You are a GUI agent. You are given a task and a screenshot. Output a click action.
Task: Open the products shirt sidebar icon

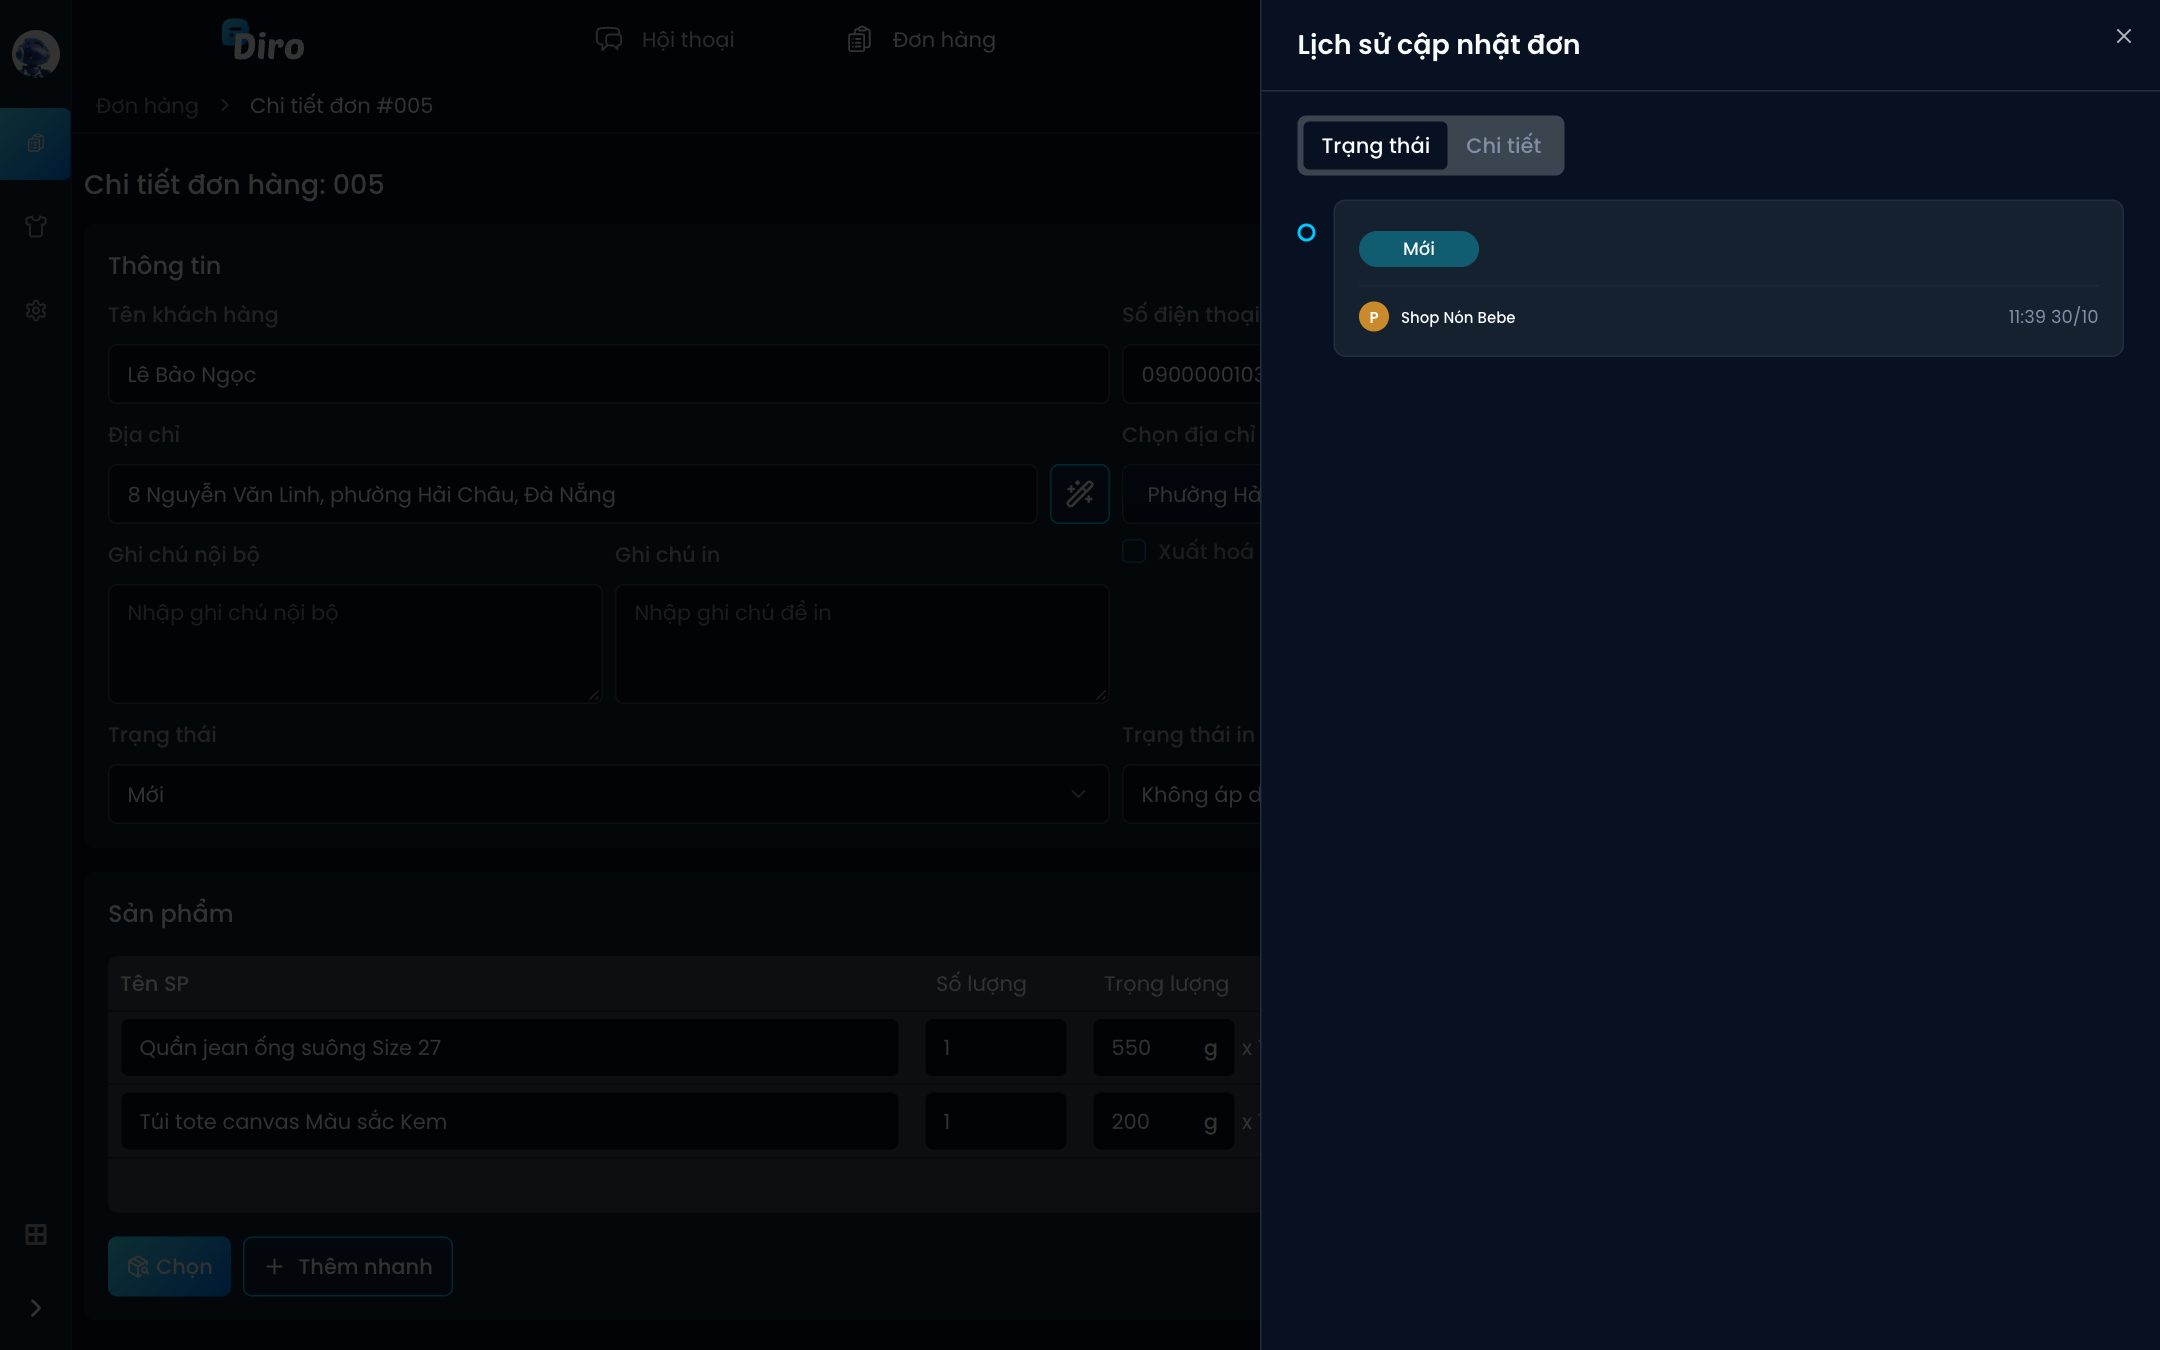[36, 227]
